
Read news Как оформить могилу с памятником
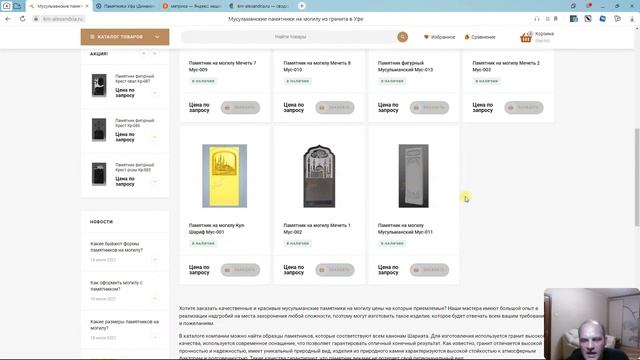pos(116,286)
